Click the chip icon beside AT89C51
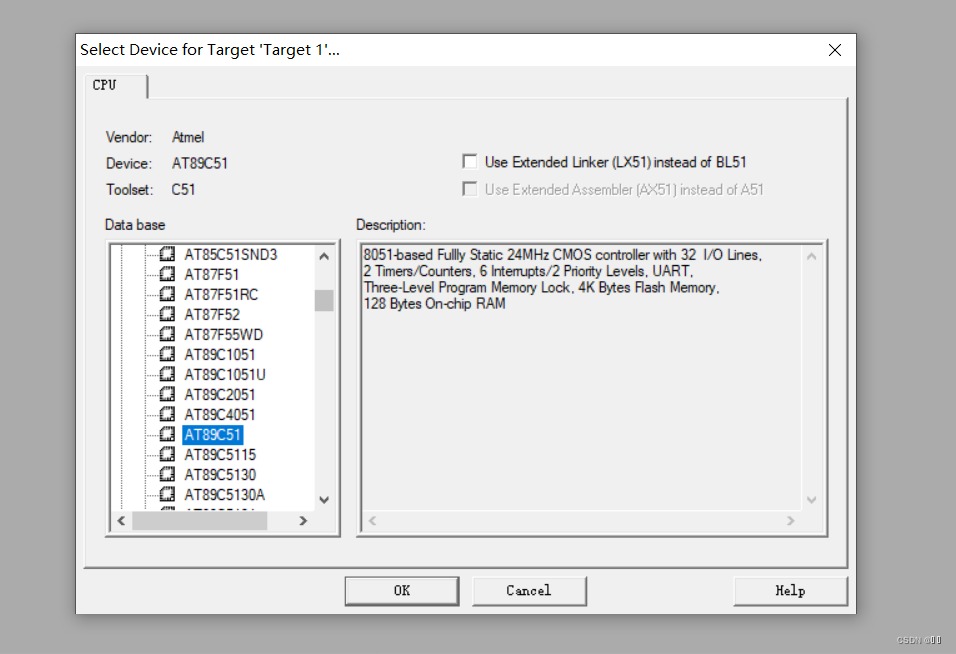 (167, 435)
